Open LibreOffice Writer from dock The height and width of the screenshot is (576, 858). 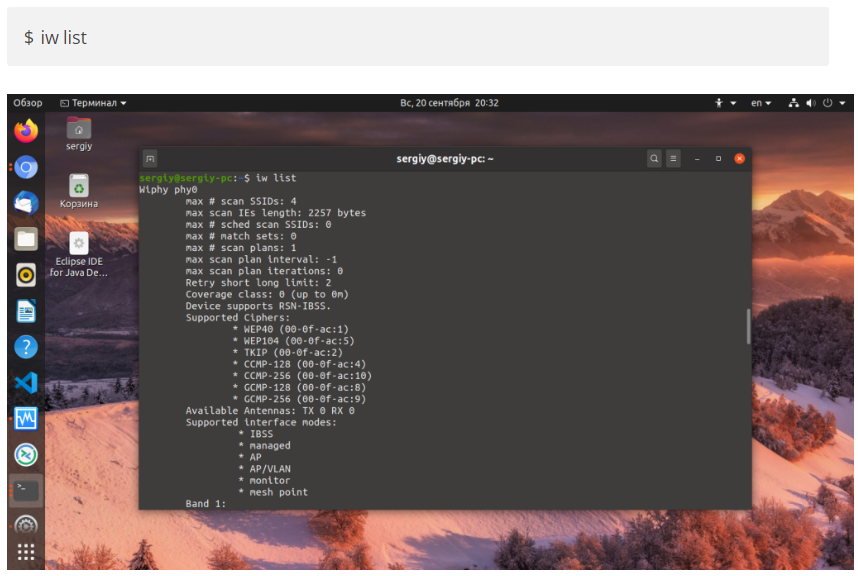coord(26,311)
